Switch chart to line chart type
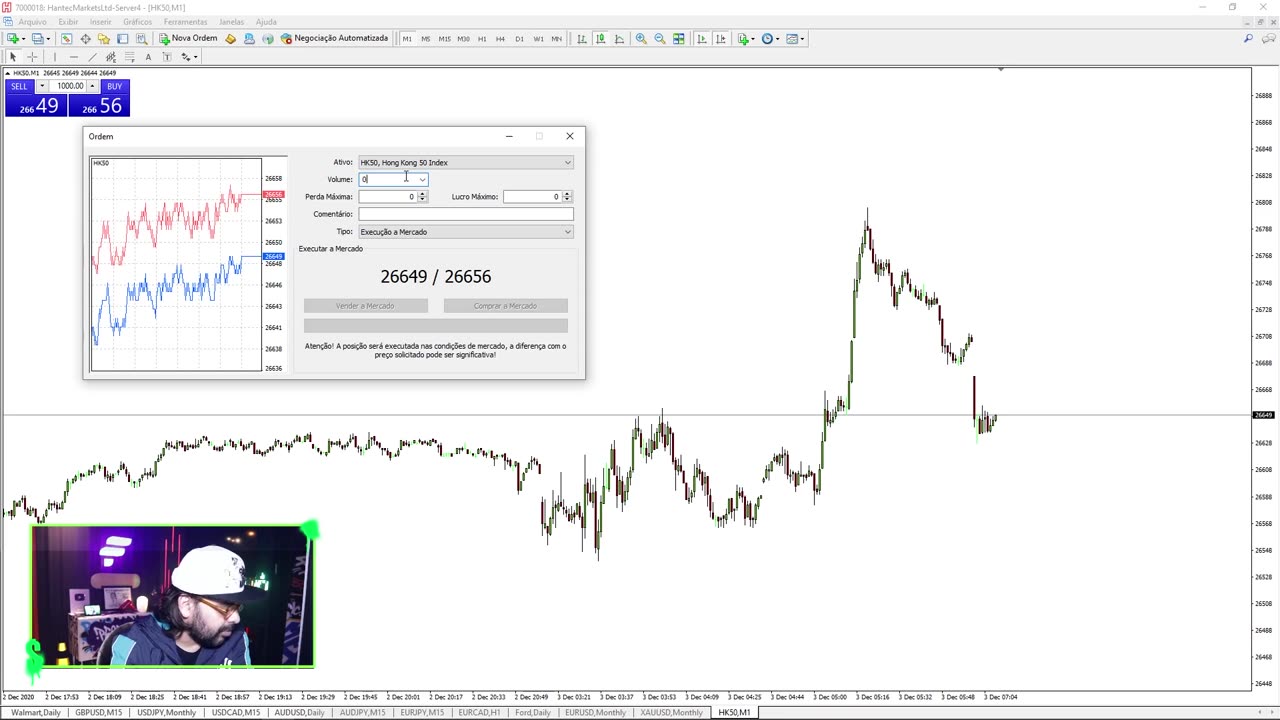Image resolution: width=1280 pixels, height=720 pixels. (x=619, y=38)
